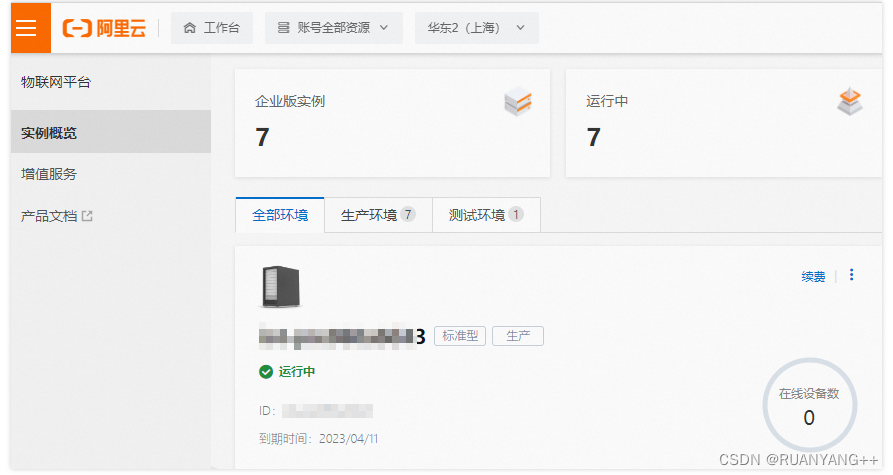The height and width of the screenshot is (475, 893).
Task: Click the resource stack icon beside 账号全部资源
Action: [x=283, y=28]
